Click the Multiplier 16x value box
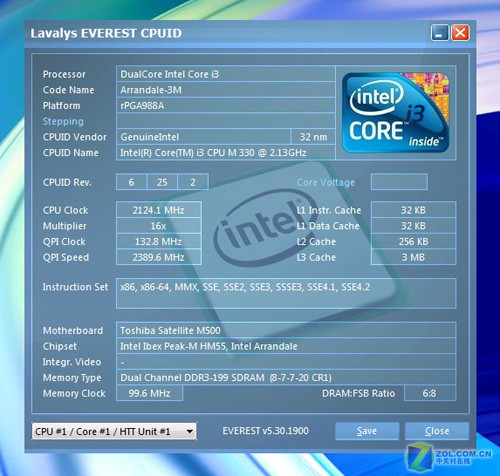 159,226
